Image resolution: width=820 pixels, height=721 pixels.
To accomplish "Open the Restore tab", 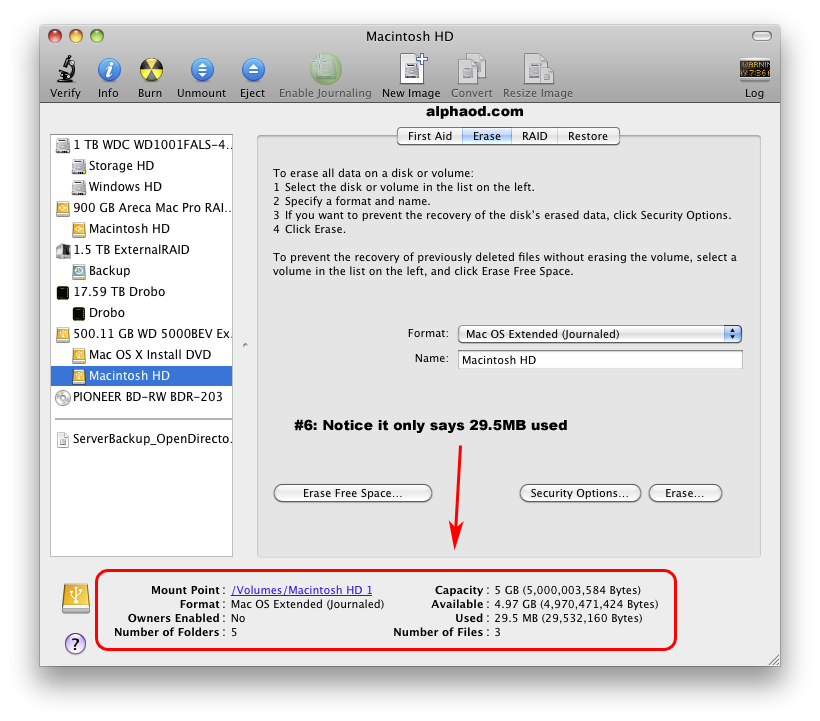I will point(588,136).
